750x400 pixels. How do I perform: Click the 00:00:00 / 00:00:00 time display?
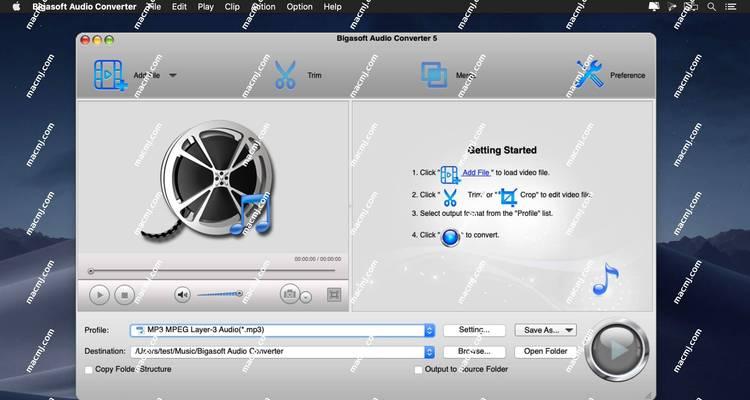click(x=318, y=259)
